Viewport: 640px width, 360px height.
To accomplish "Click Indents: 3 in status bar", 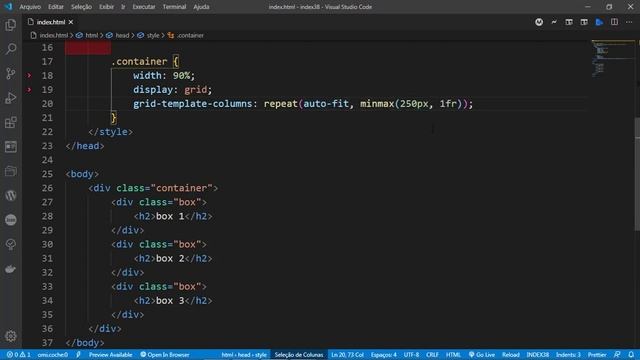I will [568, 355].
